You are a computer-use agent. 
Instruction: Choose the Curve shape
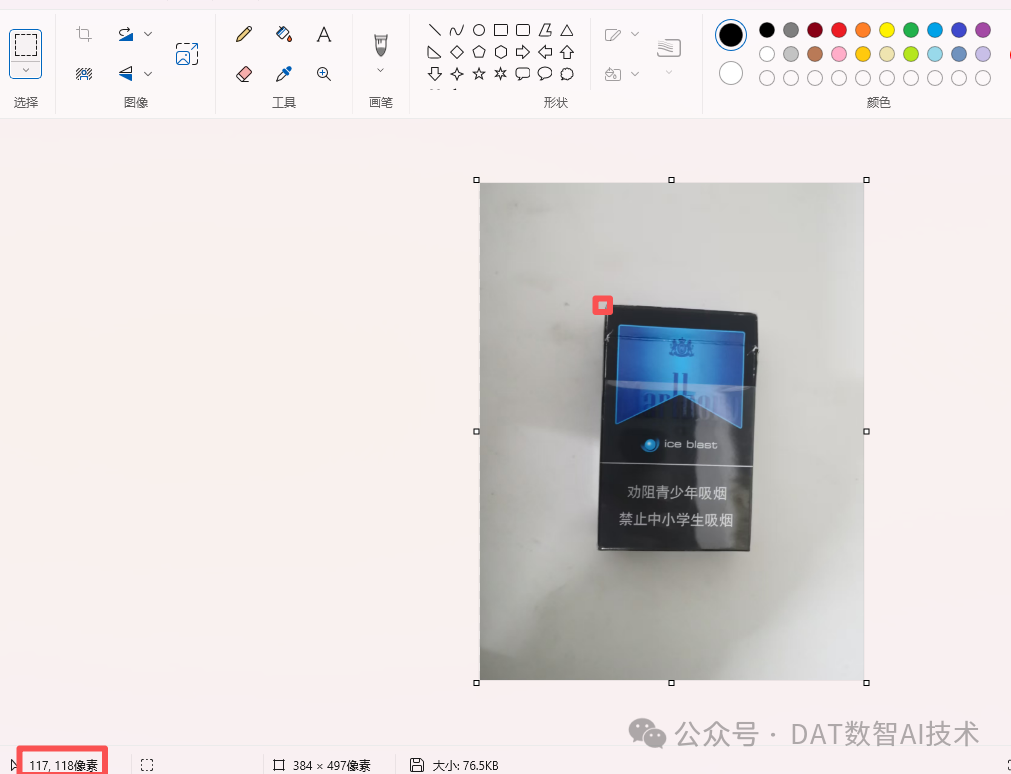coord(456,30)
